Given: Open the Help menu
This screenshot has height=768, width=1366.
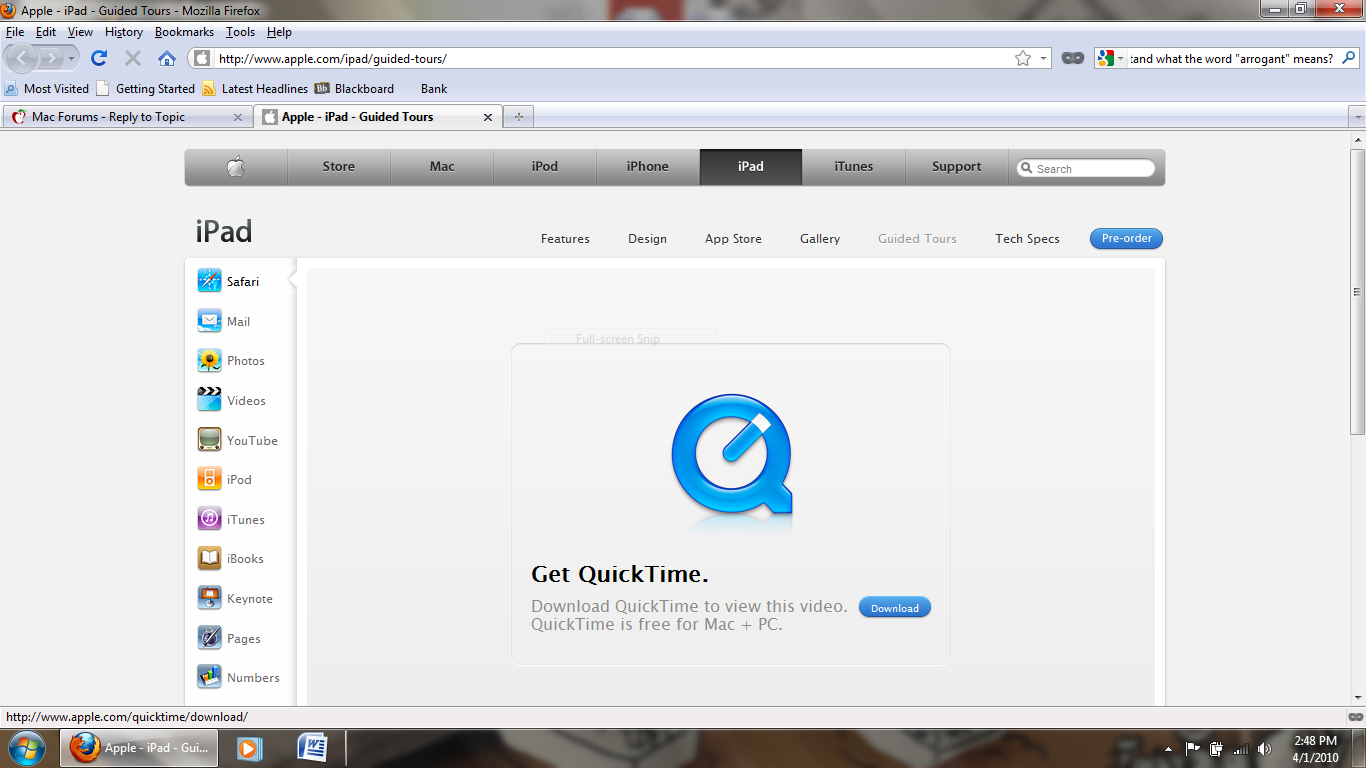Looking at the screenshot, I should (x=279, y=32).
